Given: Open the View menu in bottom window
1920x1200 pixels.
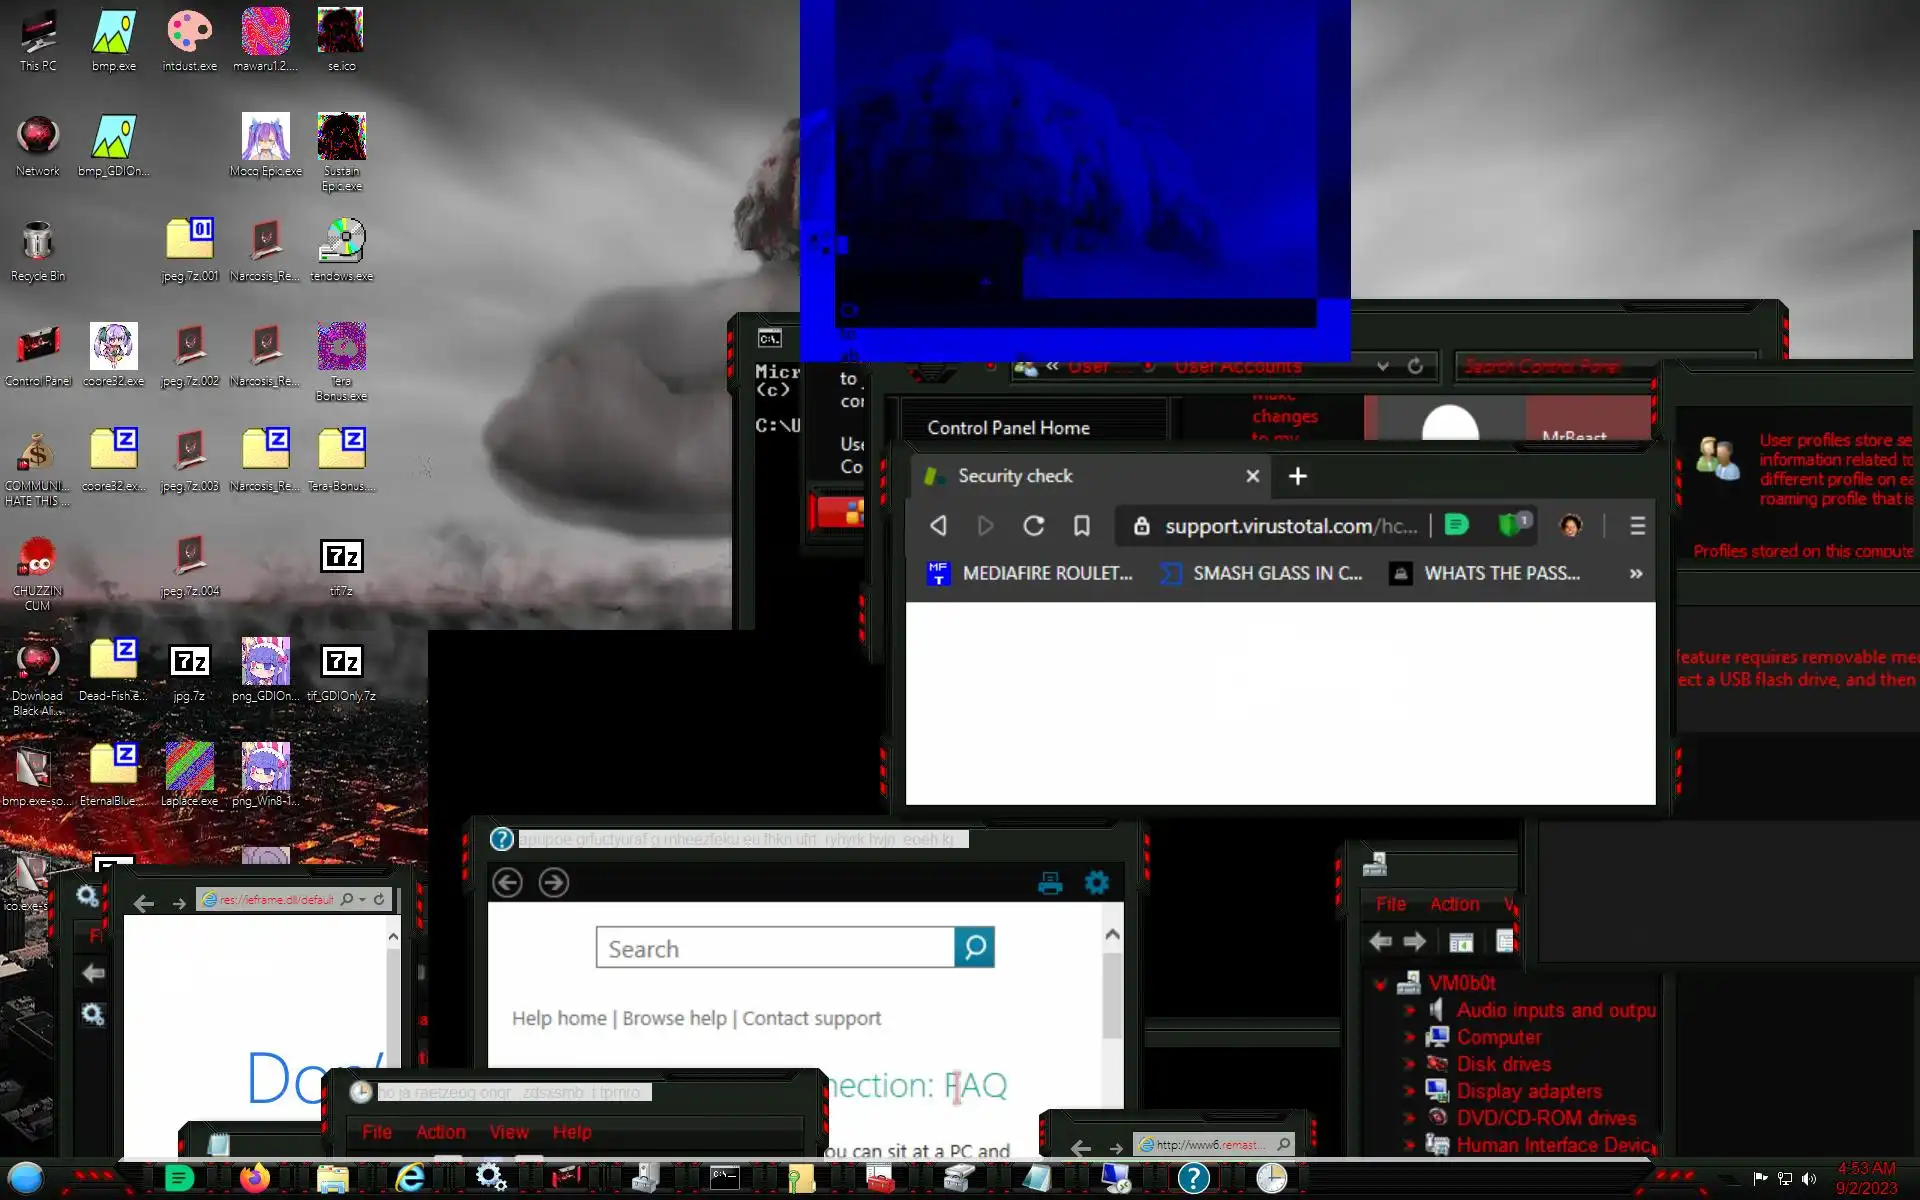Looking at the screenshot, I should pyautogui.click(x=508, y=1132).
